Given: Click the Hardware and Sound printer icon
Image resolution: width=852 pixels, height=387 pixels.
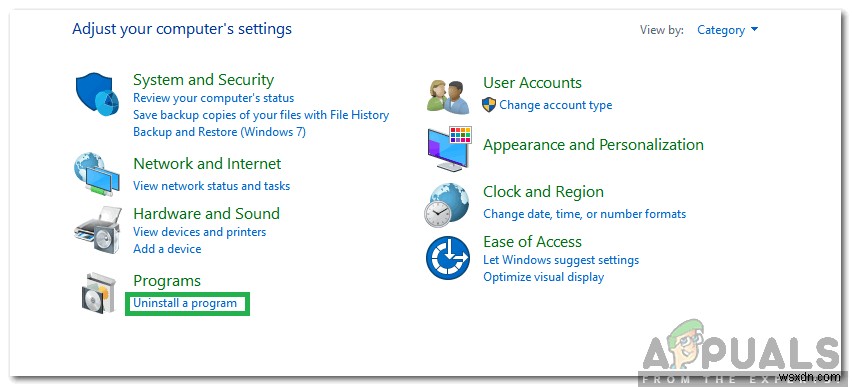Looking at the screenshot, I should click(x=98, y=230).
